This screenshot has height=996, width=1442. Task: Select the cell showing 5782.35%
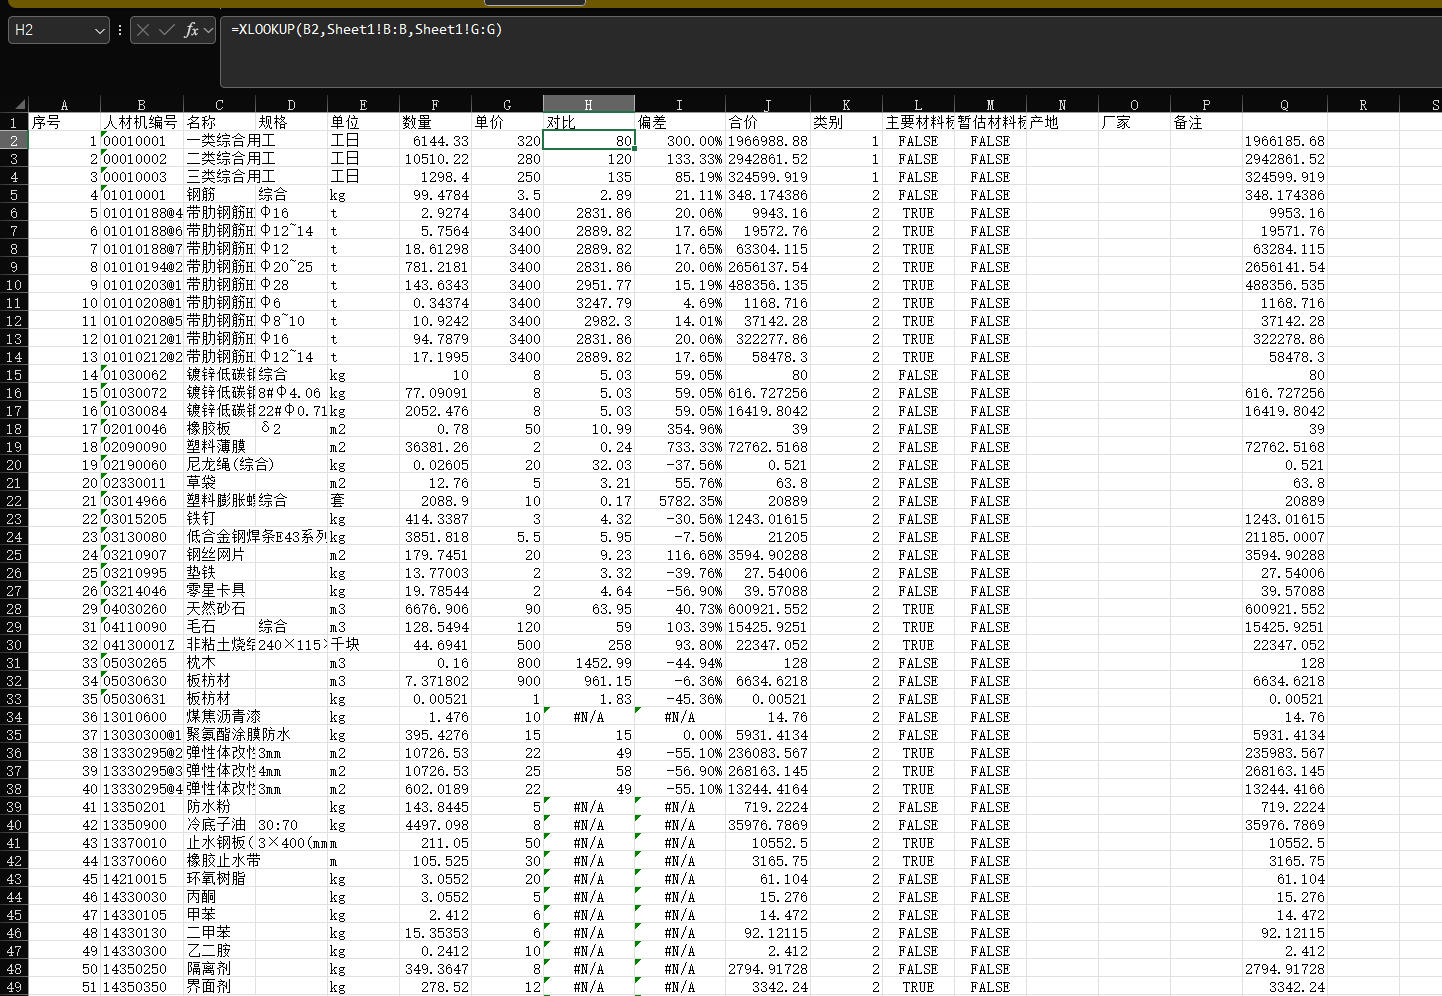[x=680, y=501]
